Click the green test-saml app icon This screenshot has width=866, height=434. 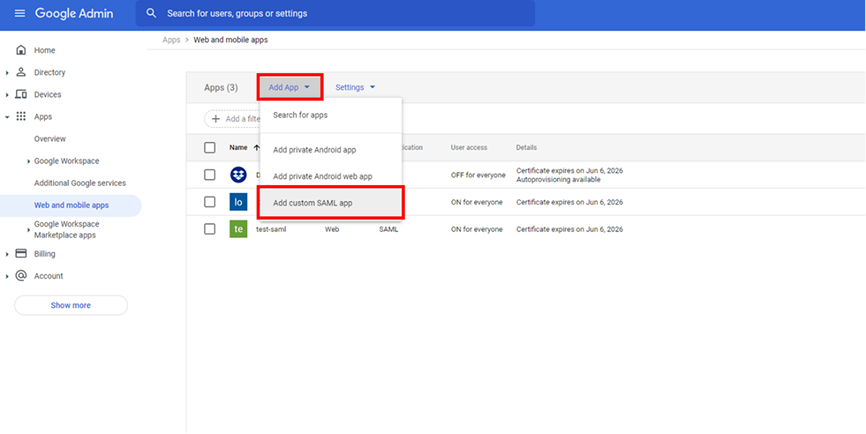238,229
